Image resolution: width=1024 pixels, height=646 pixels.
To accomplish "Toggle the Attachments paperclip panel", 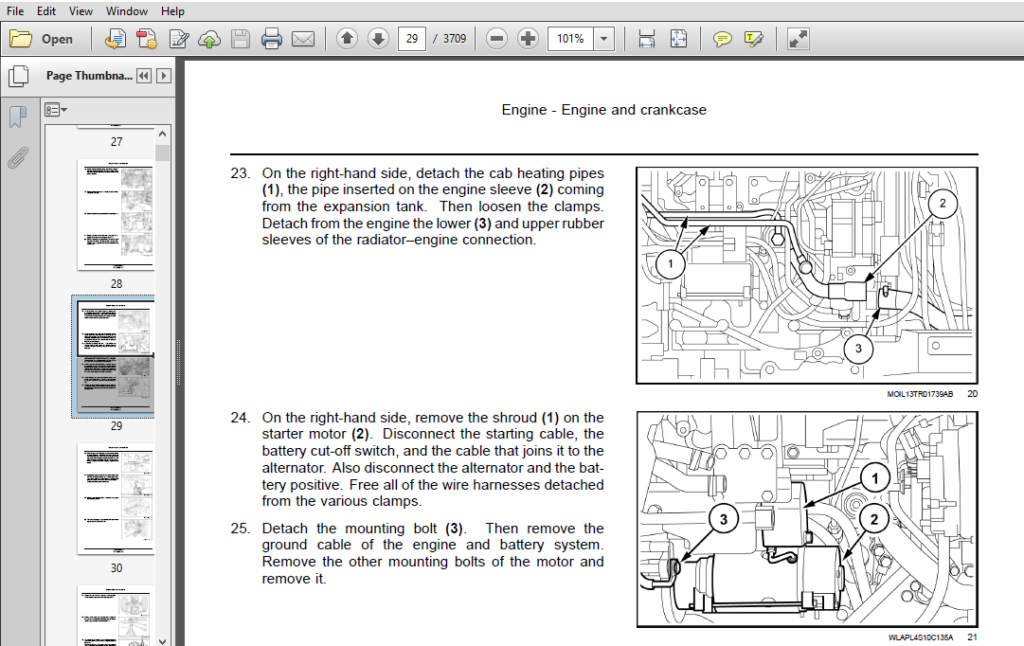I will pyautogui.click(x=18, y=157).
